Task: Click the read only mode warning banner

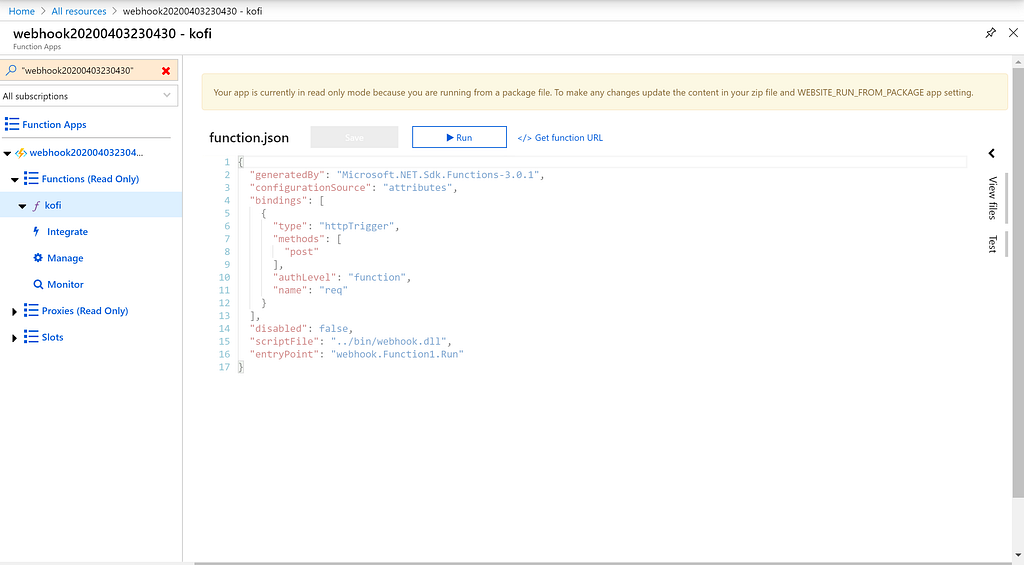Action: pos(605,92)
